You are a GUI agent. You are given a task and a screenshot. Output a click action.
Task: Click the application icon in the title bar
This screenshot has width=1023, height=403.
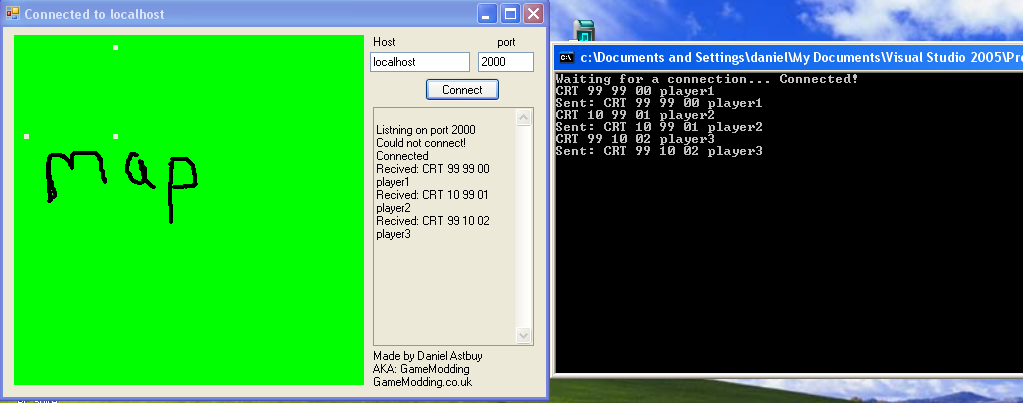tap(13, 14)
